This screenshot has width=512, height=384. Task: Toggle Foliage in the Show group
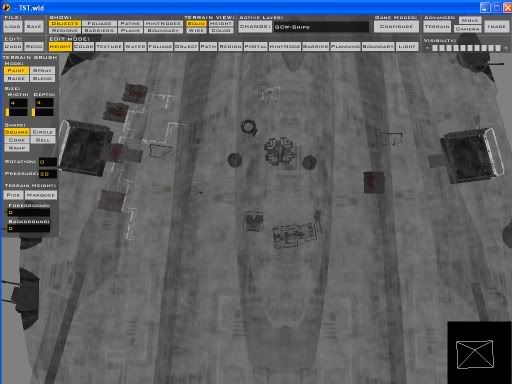(99, 23)
